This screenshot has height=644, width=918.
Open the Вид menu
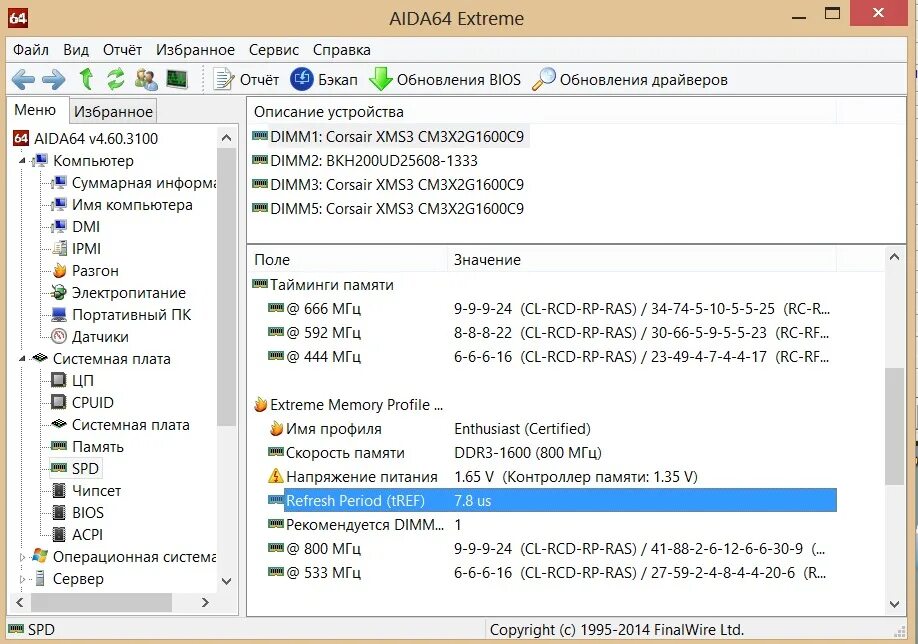point(76,50)
